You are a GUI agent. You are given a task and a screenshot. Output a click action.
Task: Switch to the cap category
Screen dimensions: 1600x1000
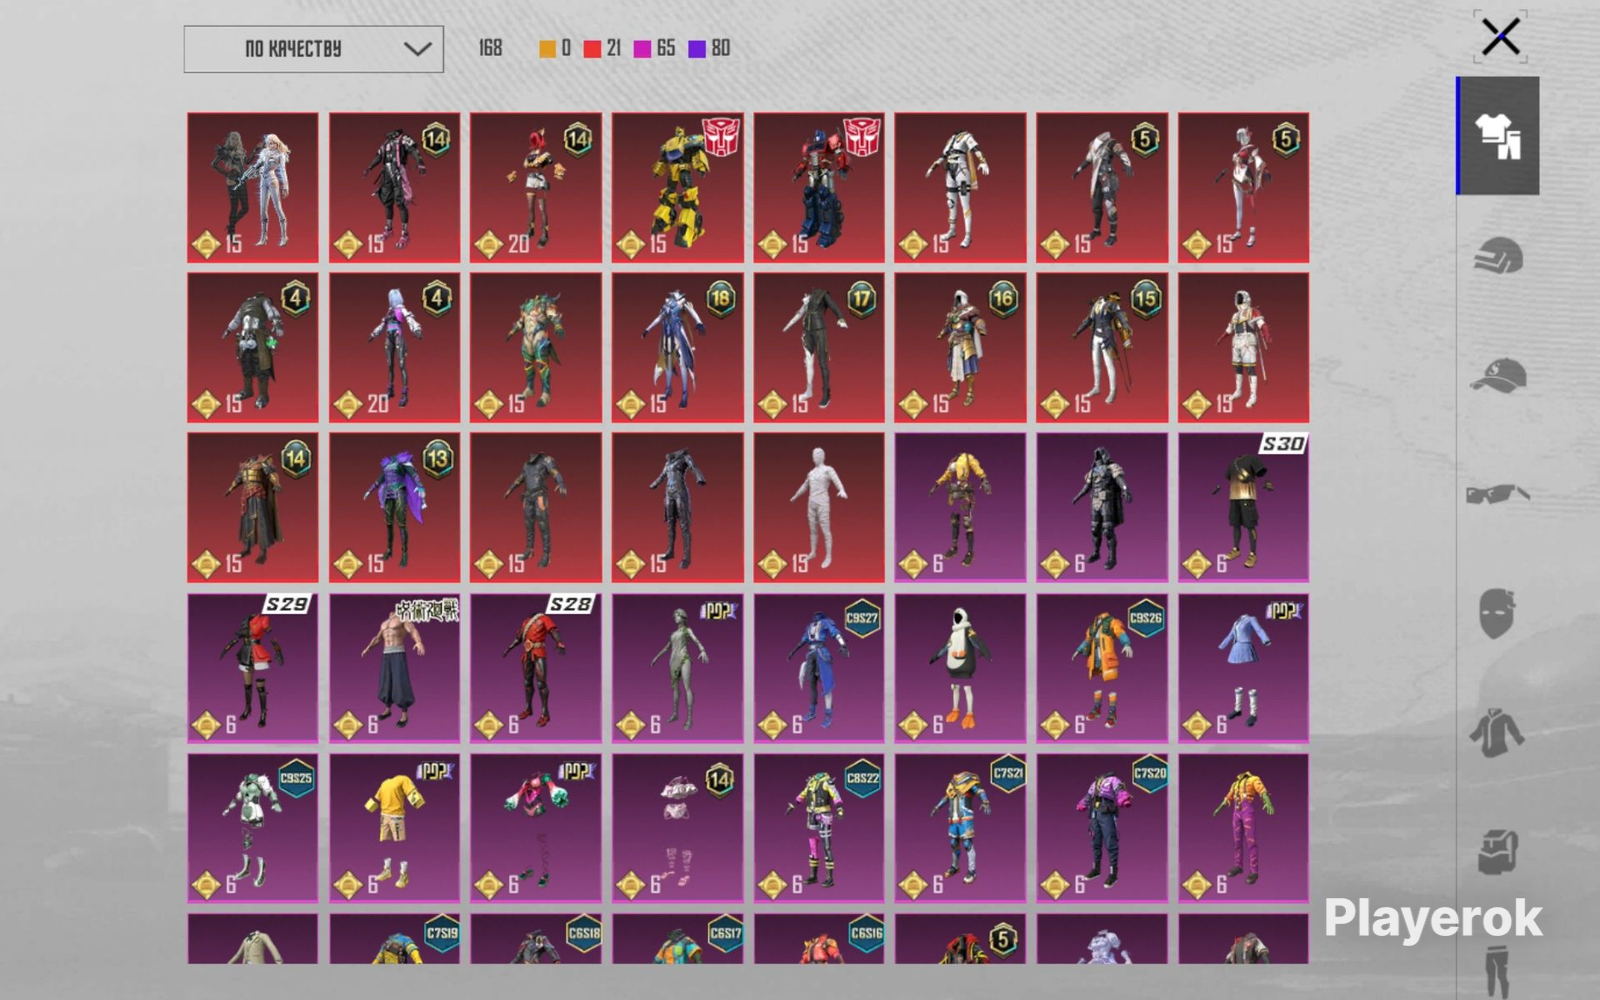coord(1498,375)
